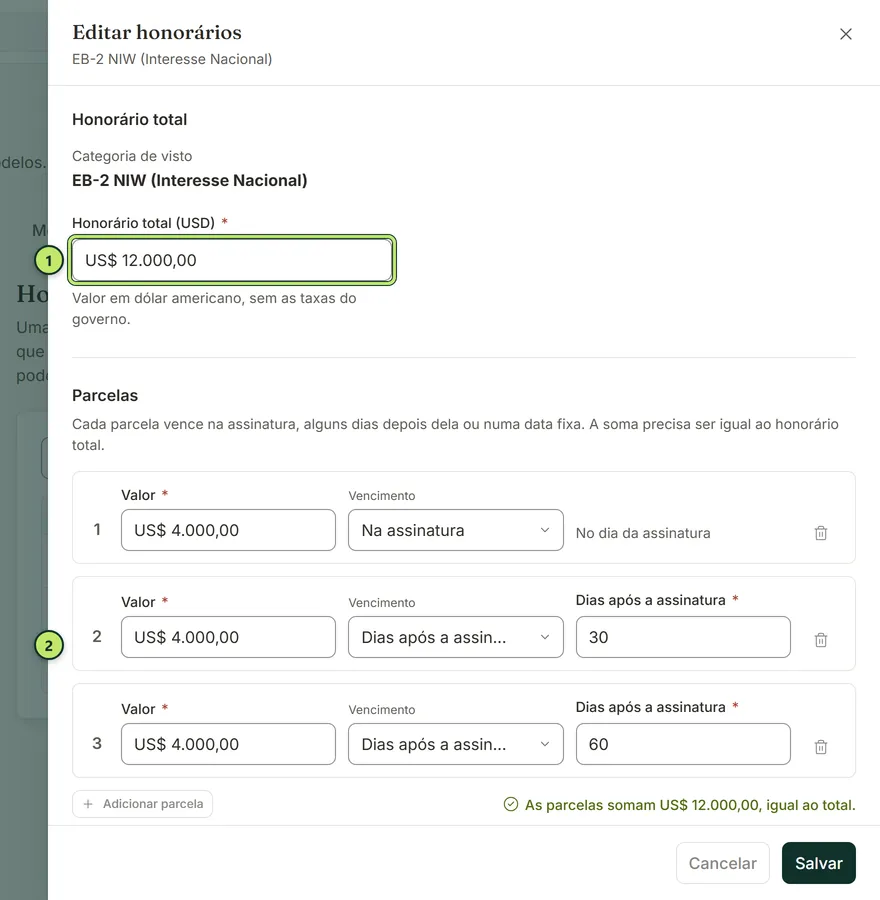Click the green check icon beside the sum message

click(511, 804)
